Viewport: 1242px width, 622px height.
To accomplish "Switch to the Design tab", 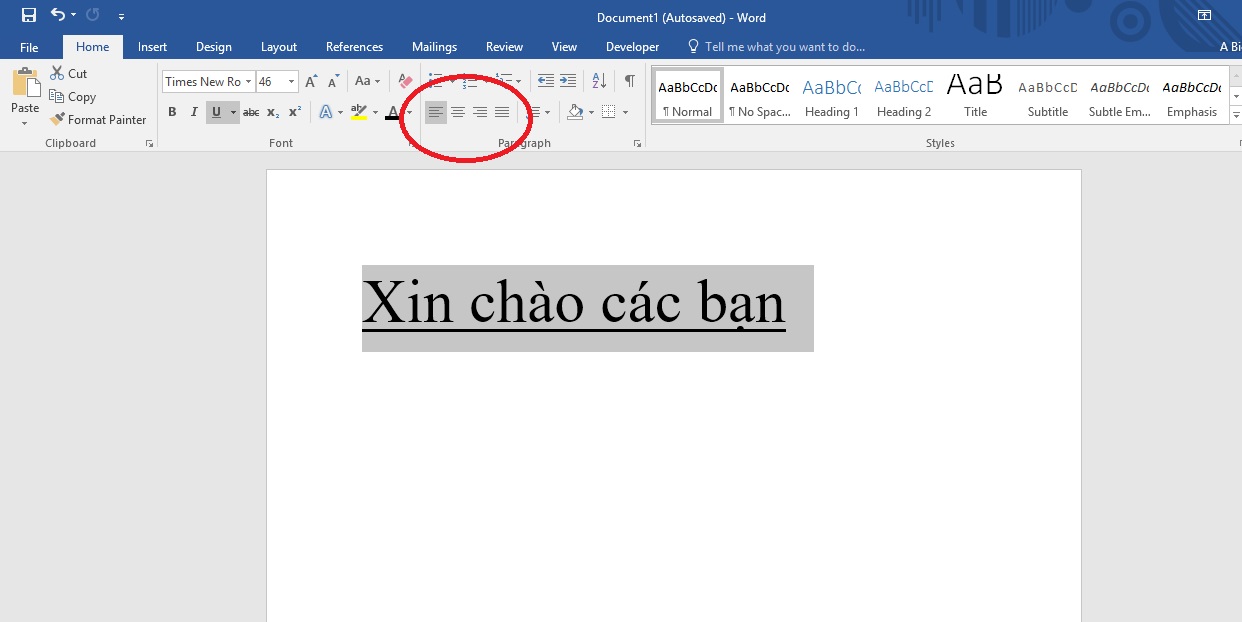I will tap(213, 47).
